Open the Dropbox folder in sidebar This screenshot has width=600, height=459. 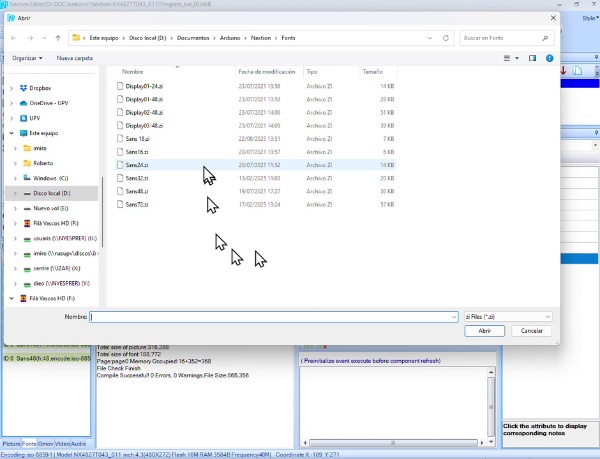[40, 88]
